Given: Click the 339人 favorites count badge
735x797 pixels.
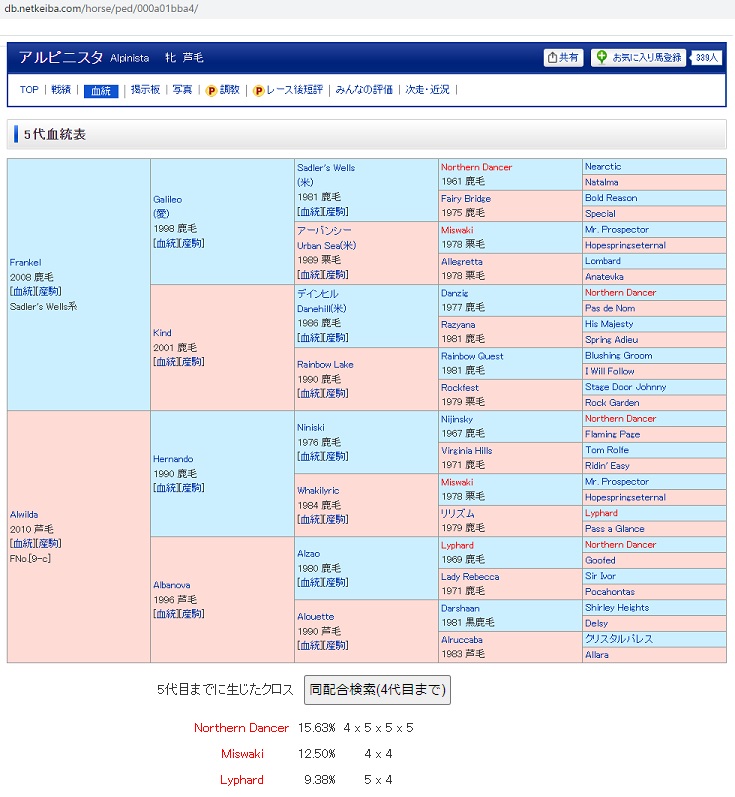Looking at the screenshot, I should coord(706,57).
